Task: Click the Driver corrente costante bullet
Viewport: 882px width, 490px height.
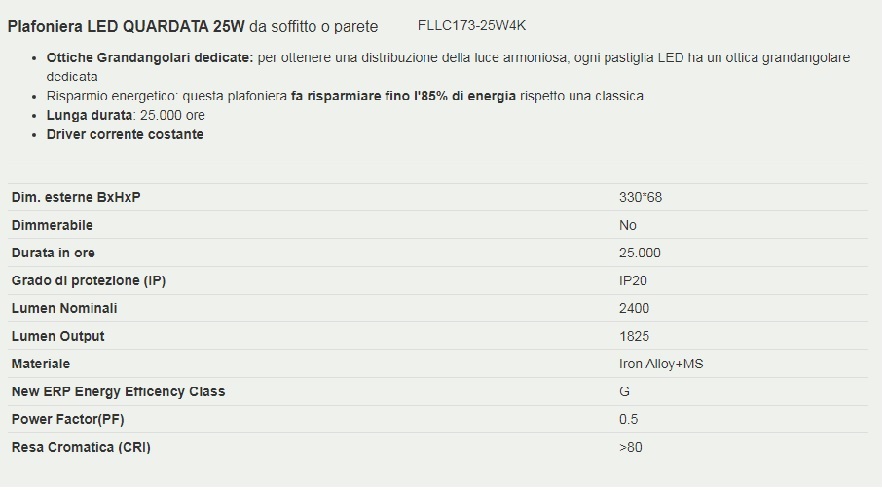Action: pyautogui.click(x=125, y=134)
